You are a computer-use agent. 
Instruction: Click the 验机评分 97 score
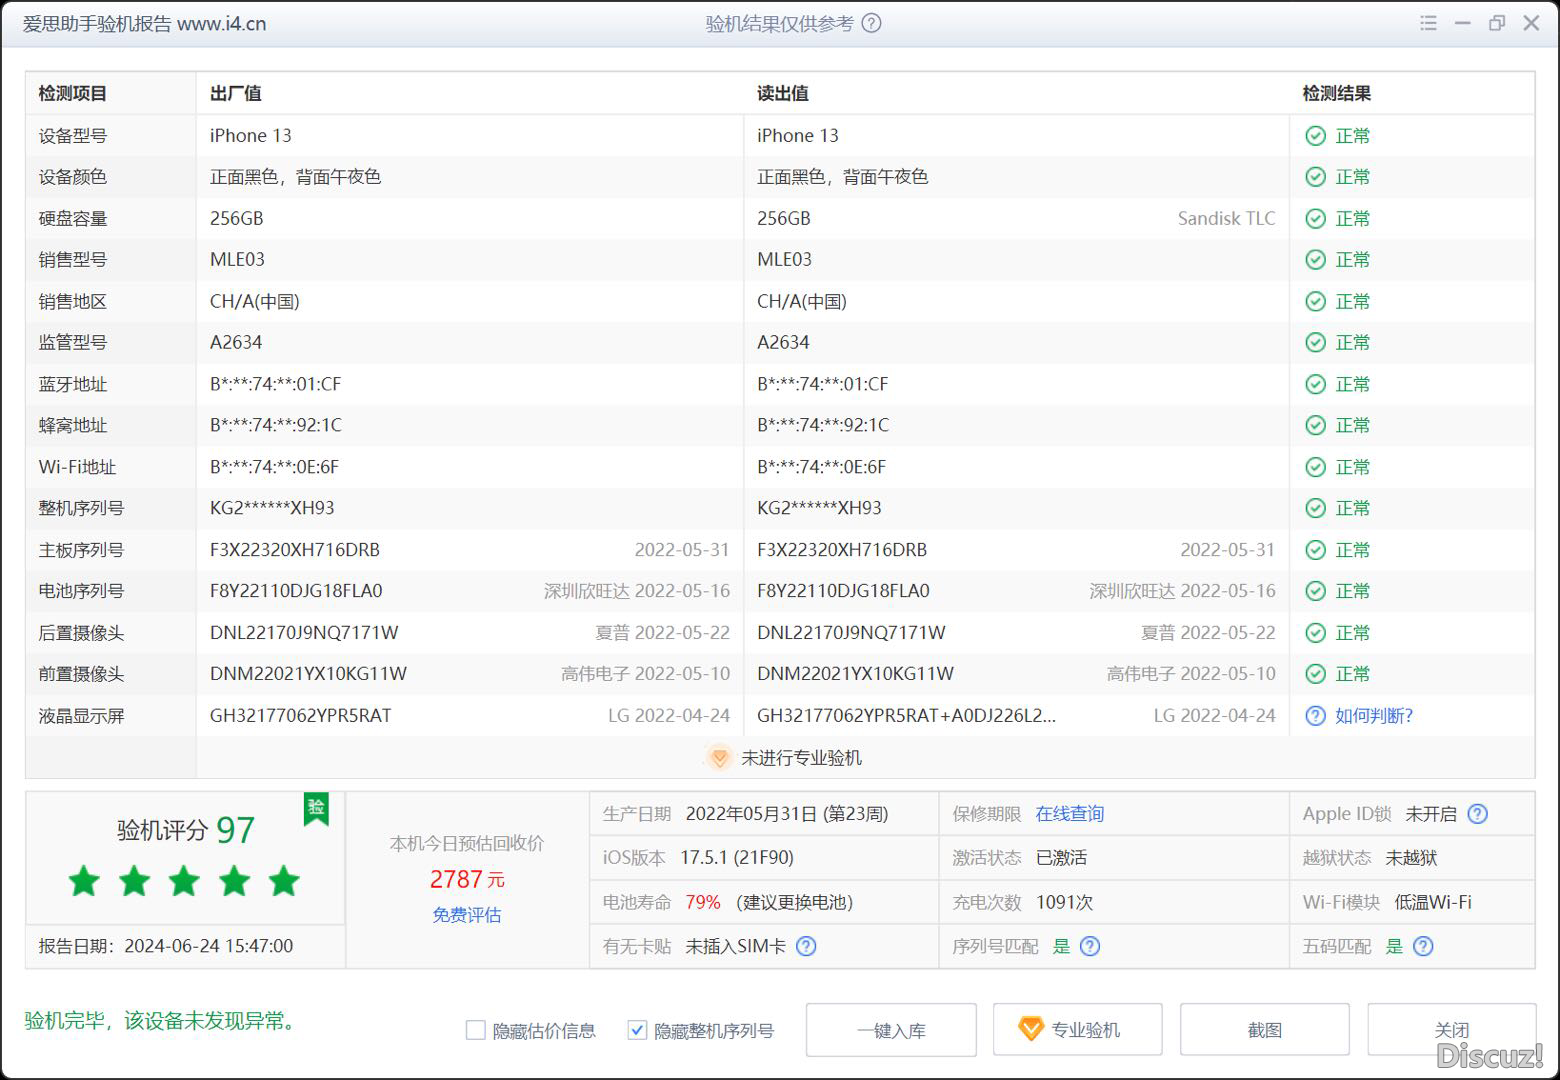186,830
